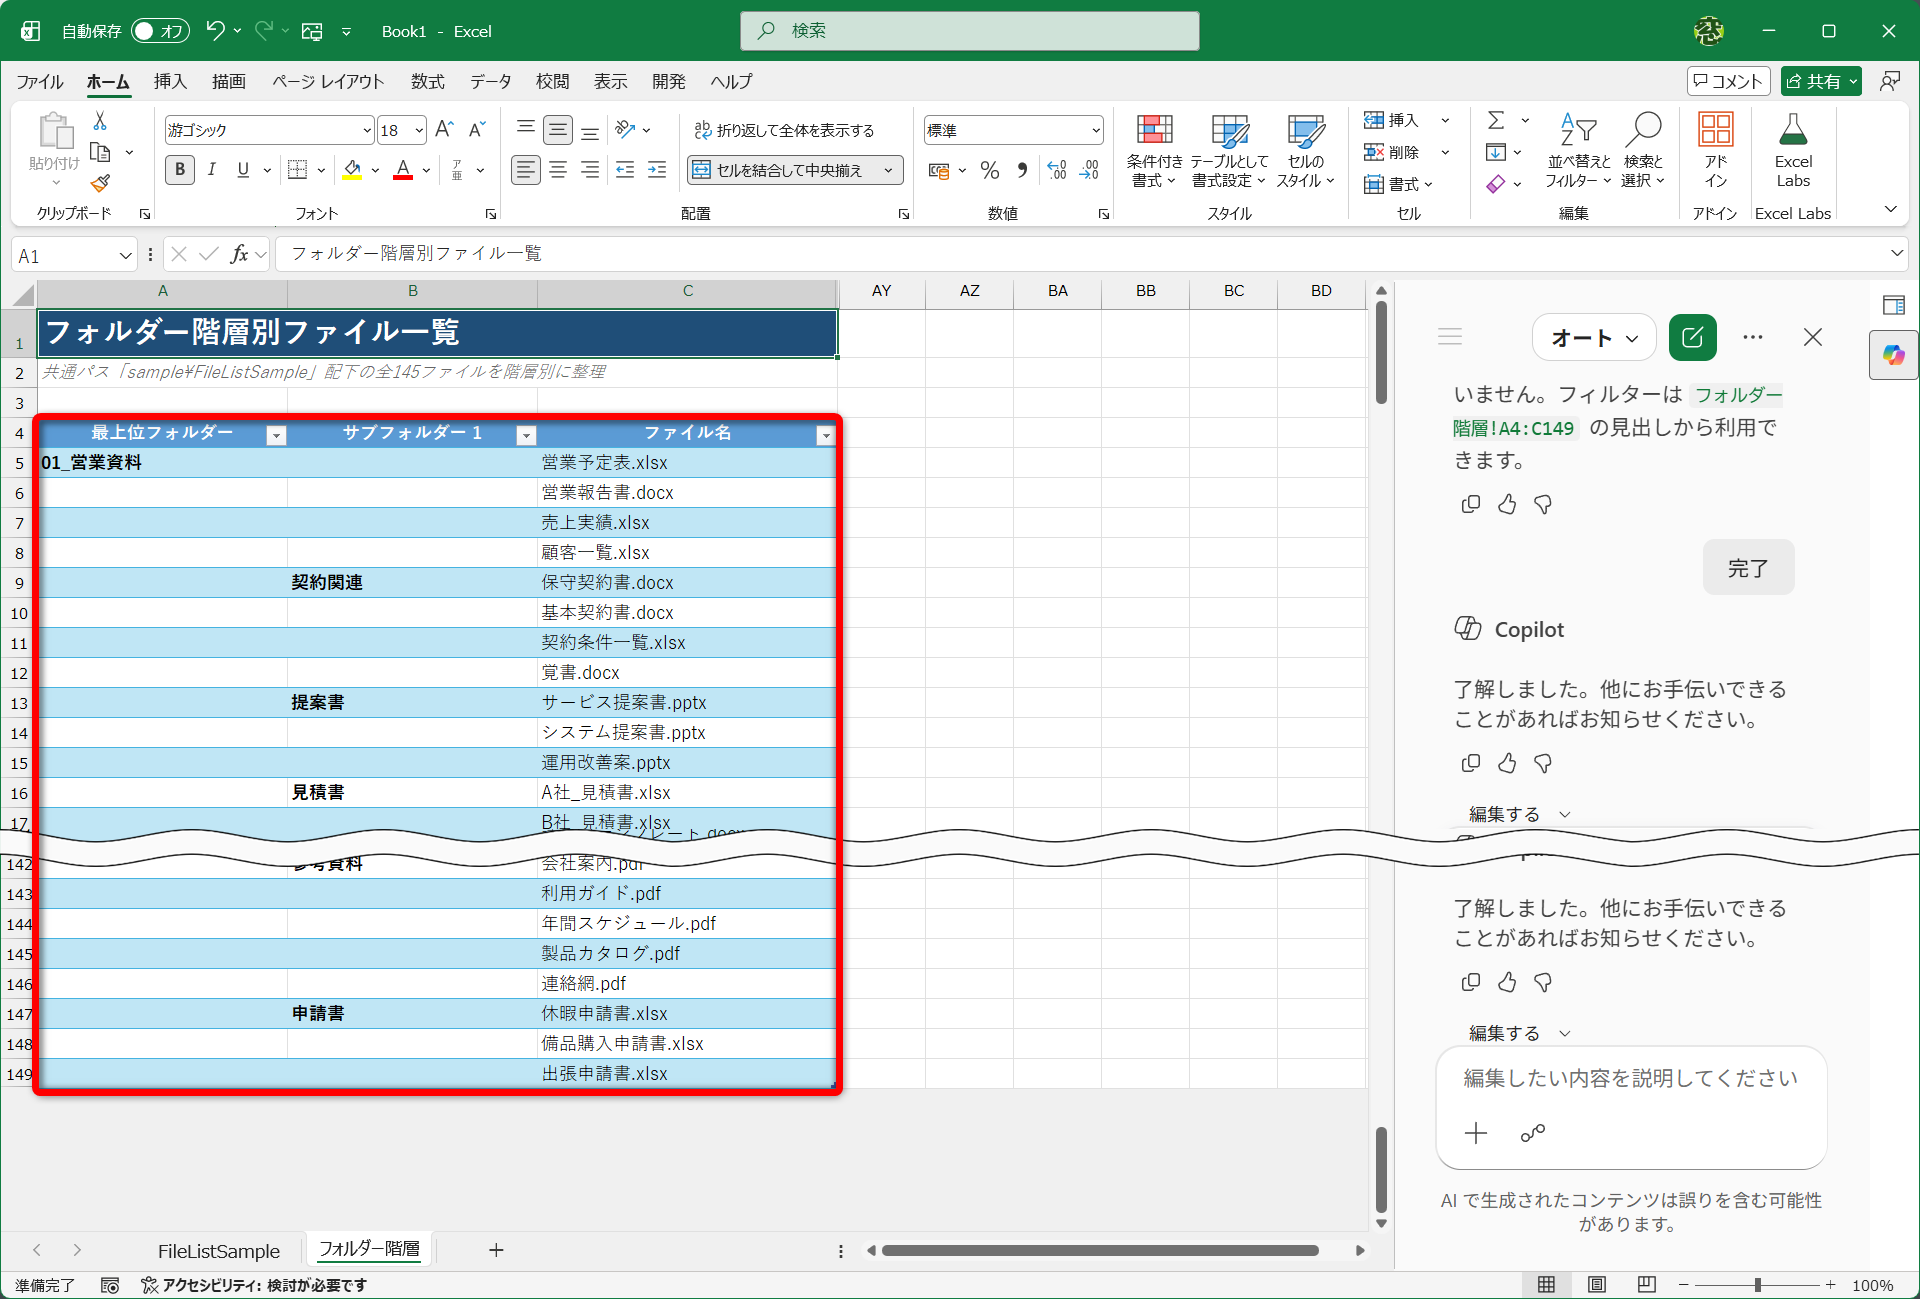Open sort and filter 並べ替えとフィルター
This screenshot has height=1299, width=1920.
1578,150
